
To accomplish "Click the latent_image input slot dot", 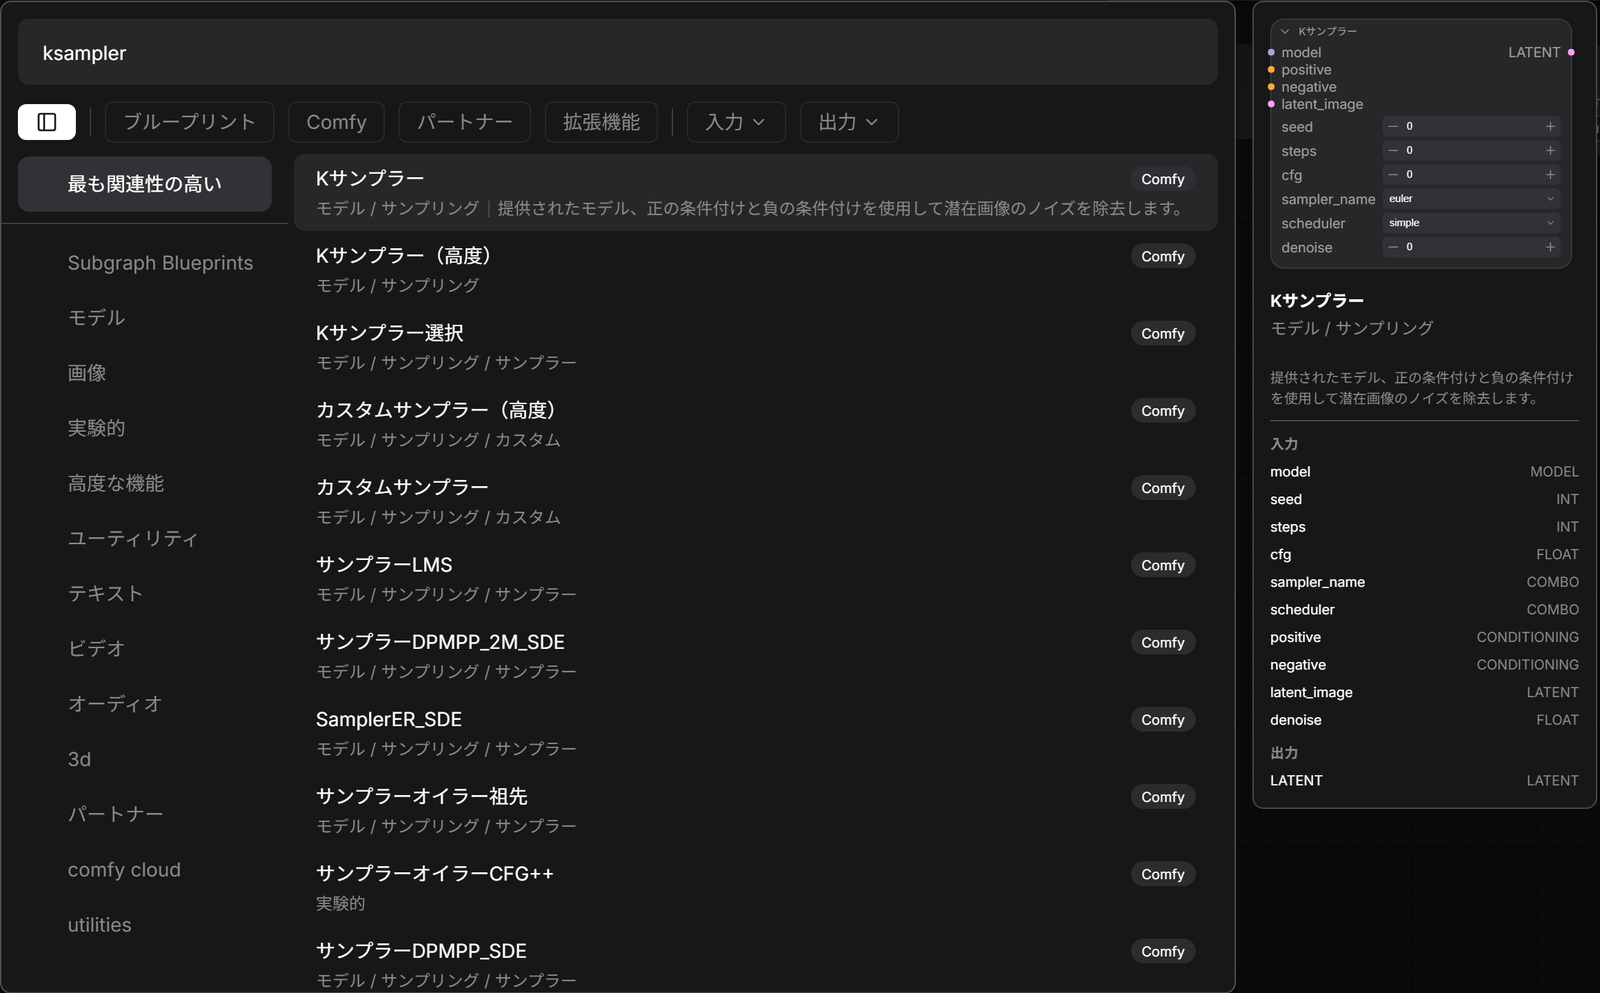I will pos(1271,104).
